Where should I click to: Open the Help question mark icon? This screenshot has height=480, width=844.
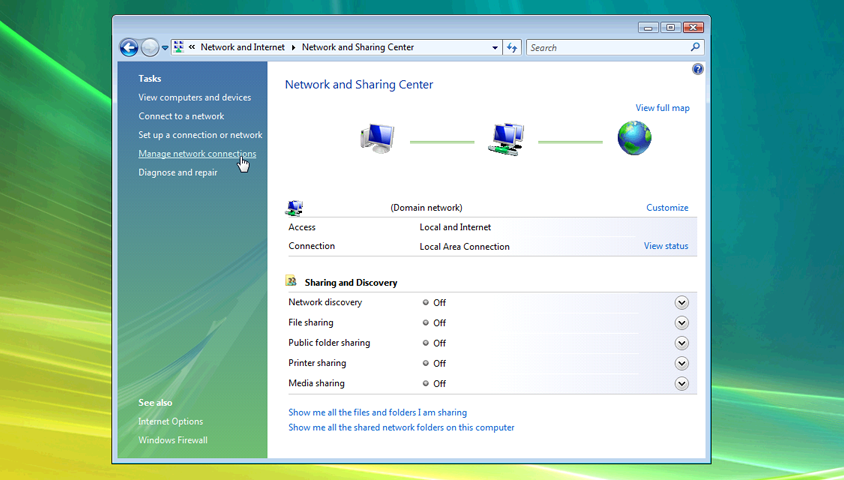tap(697, 69)
